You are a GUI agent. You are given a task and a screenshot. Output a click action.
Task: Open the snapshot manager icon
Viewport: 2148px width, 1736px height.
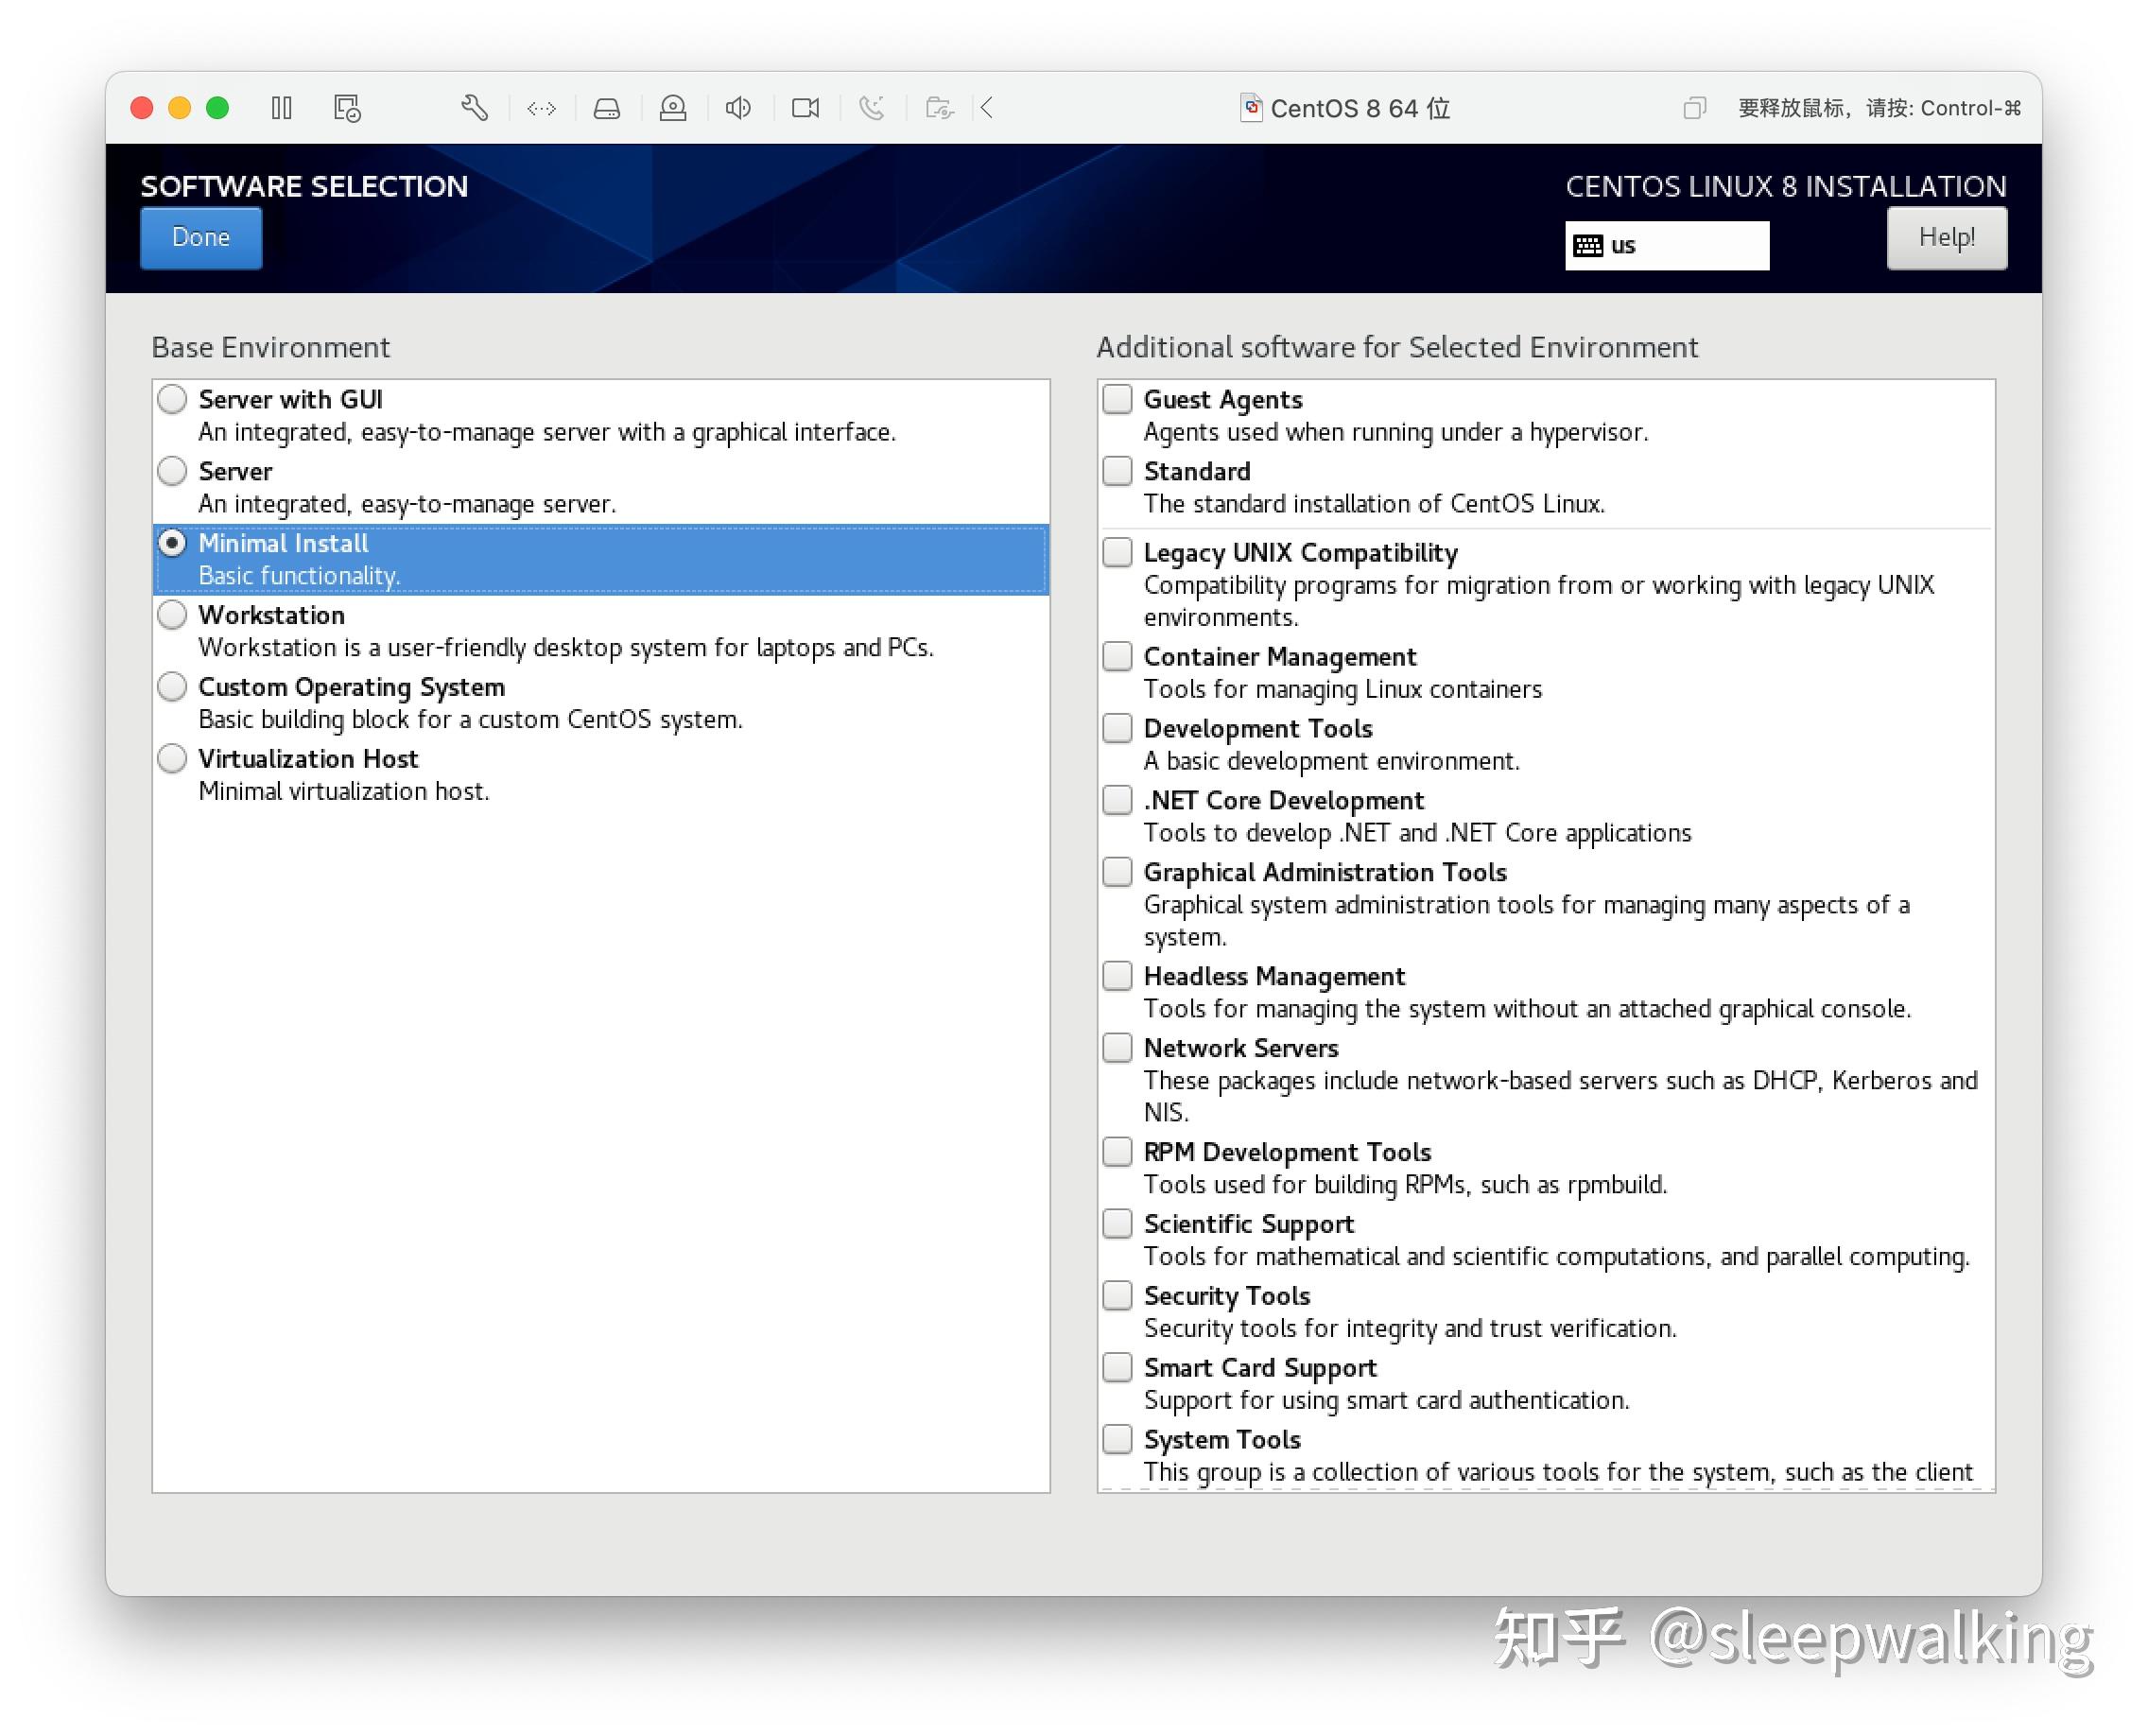347,108
